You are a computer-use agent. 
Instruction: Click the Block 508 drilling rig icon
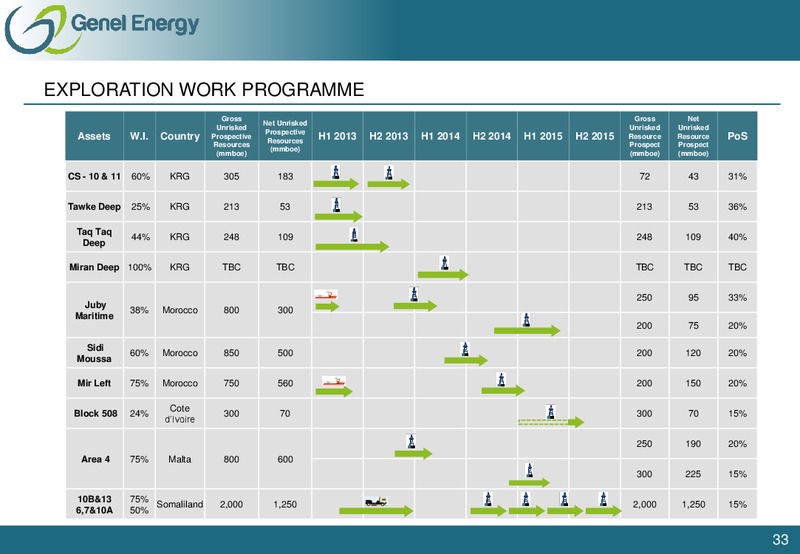point(551,412)
